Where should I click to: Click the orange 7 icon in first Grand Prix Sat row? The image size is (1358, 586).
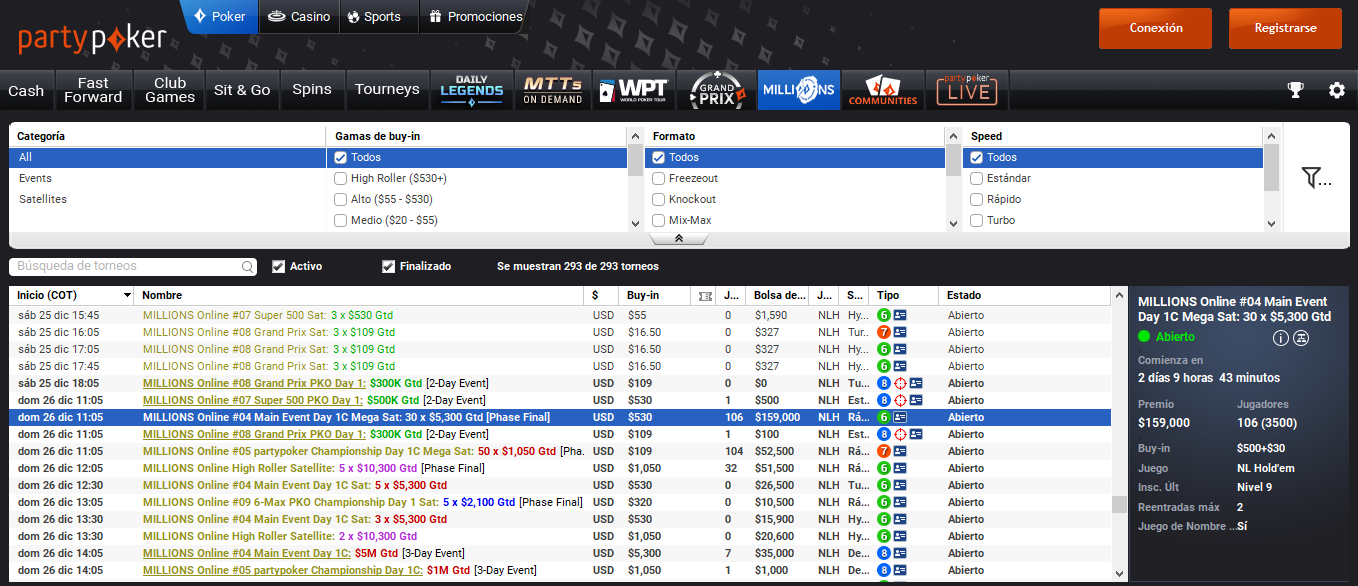point(884,332)
